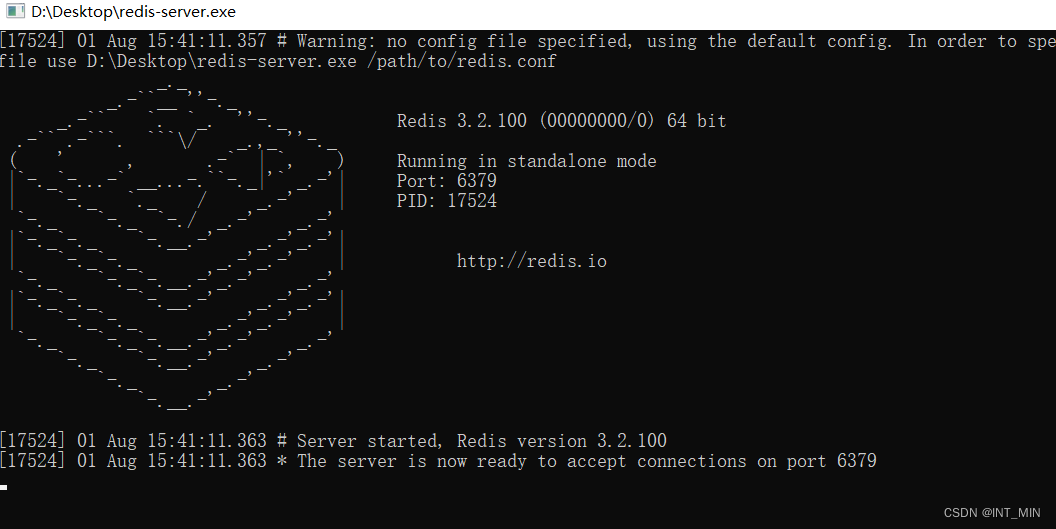Click the window title D:\Desktop\redis-server.exe
1056x529 pixels.
tap(133, 12)
